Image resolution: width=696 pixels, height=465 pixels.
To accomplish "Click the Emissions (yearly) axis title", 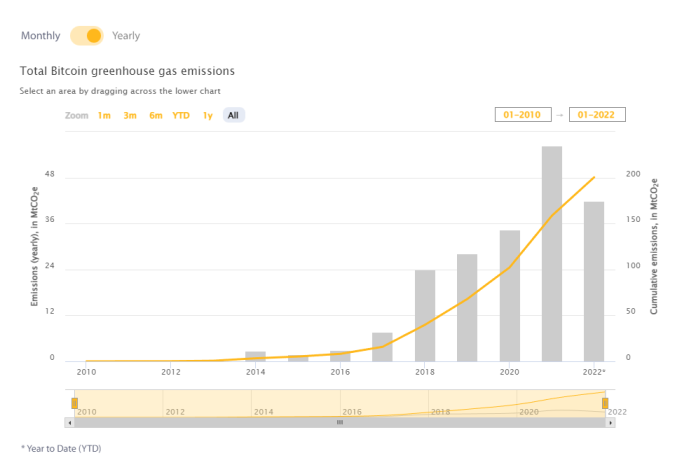I will pyautogui.click(x=34, y=247).
